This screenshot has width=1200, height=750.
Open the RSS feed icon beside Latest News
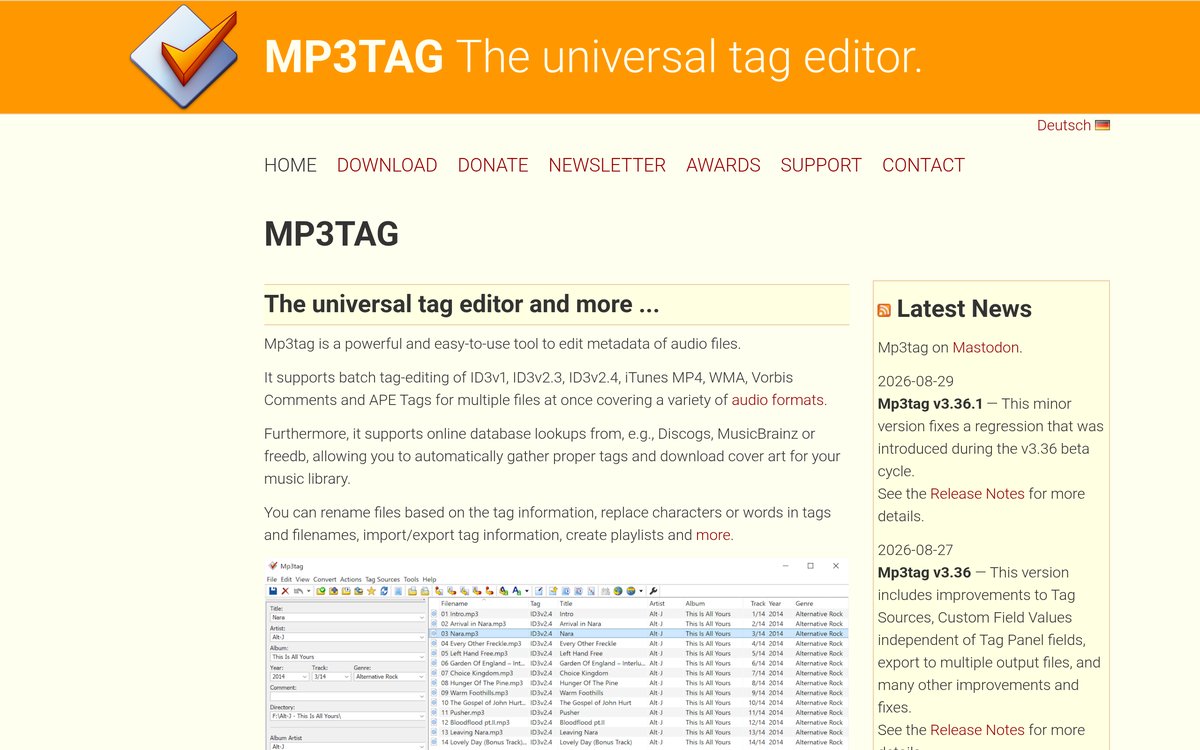pos(884,310)
